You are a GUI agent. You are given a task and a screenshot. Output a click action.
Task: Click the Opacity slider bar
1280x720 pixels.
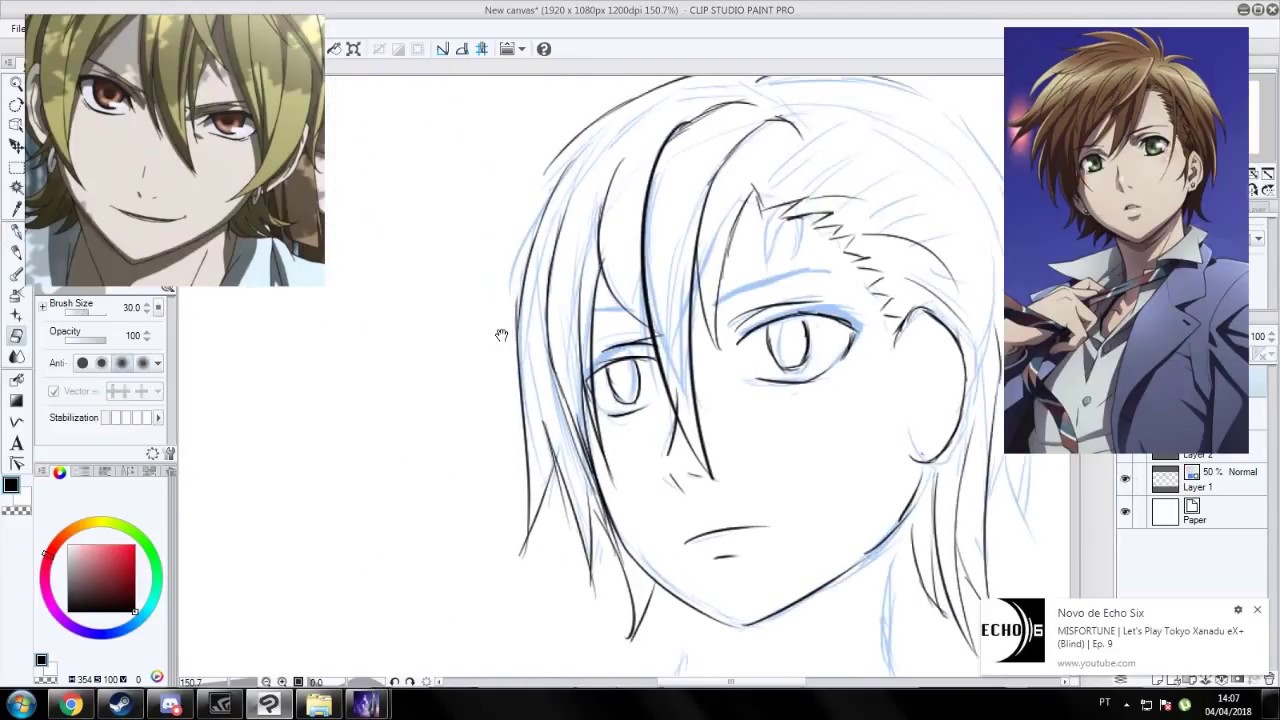86,341
